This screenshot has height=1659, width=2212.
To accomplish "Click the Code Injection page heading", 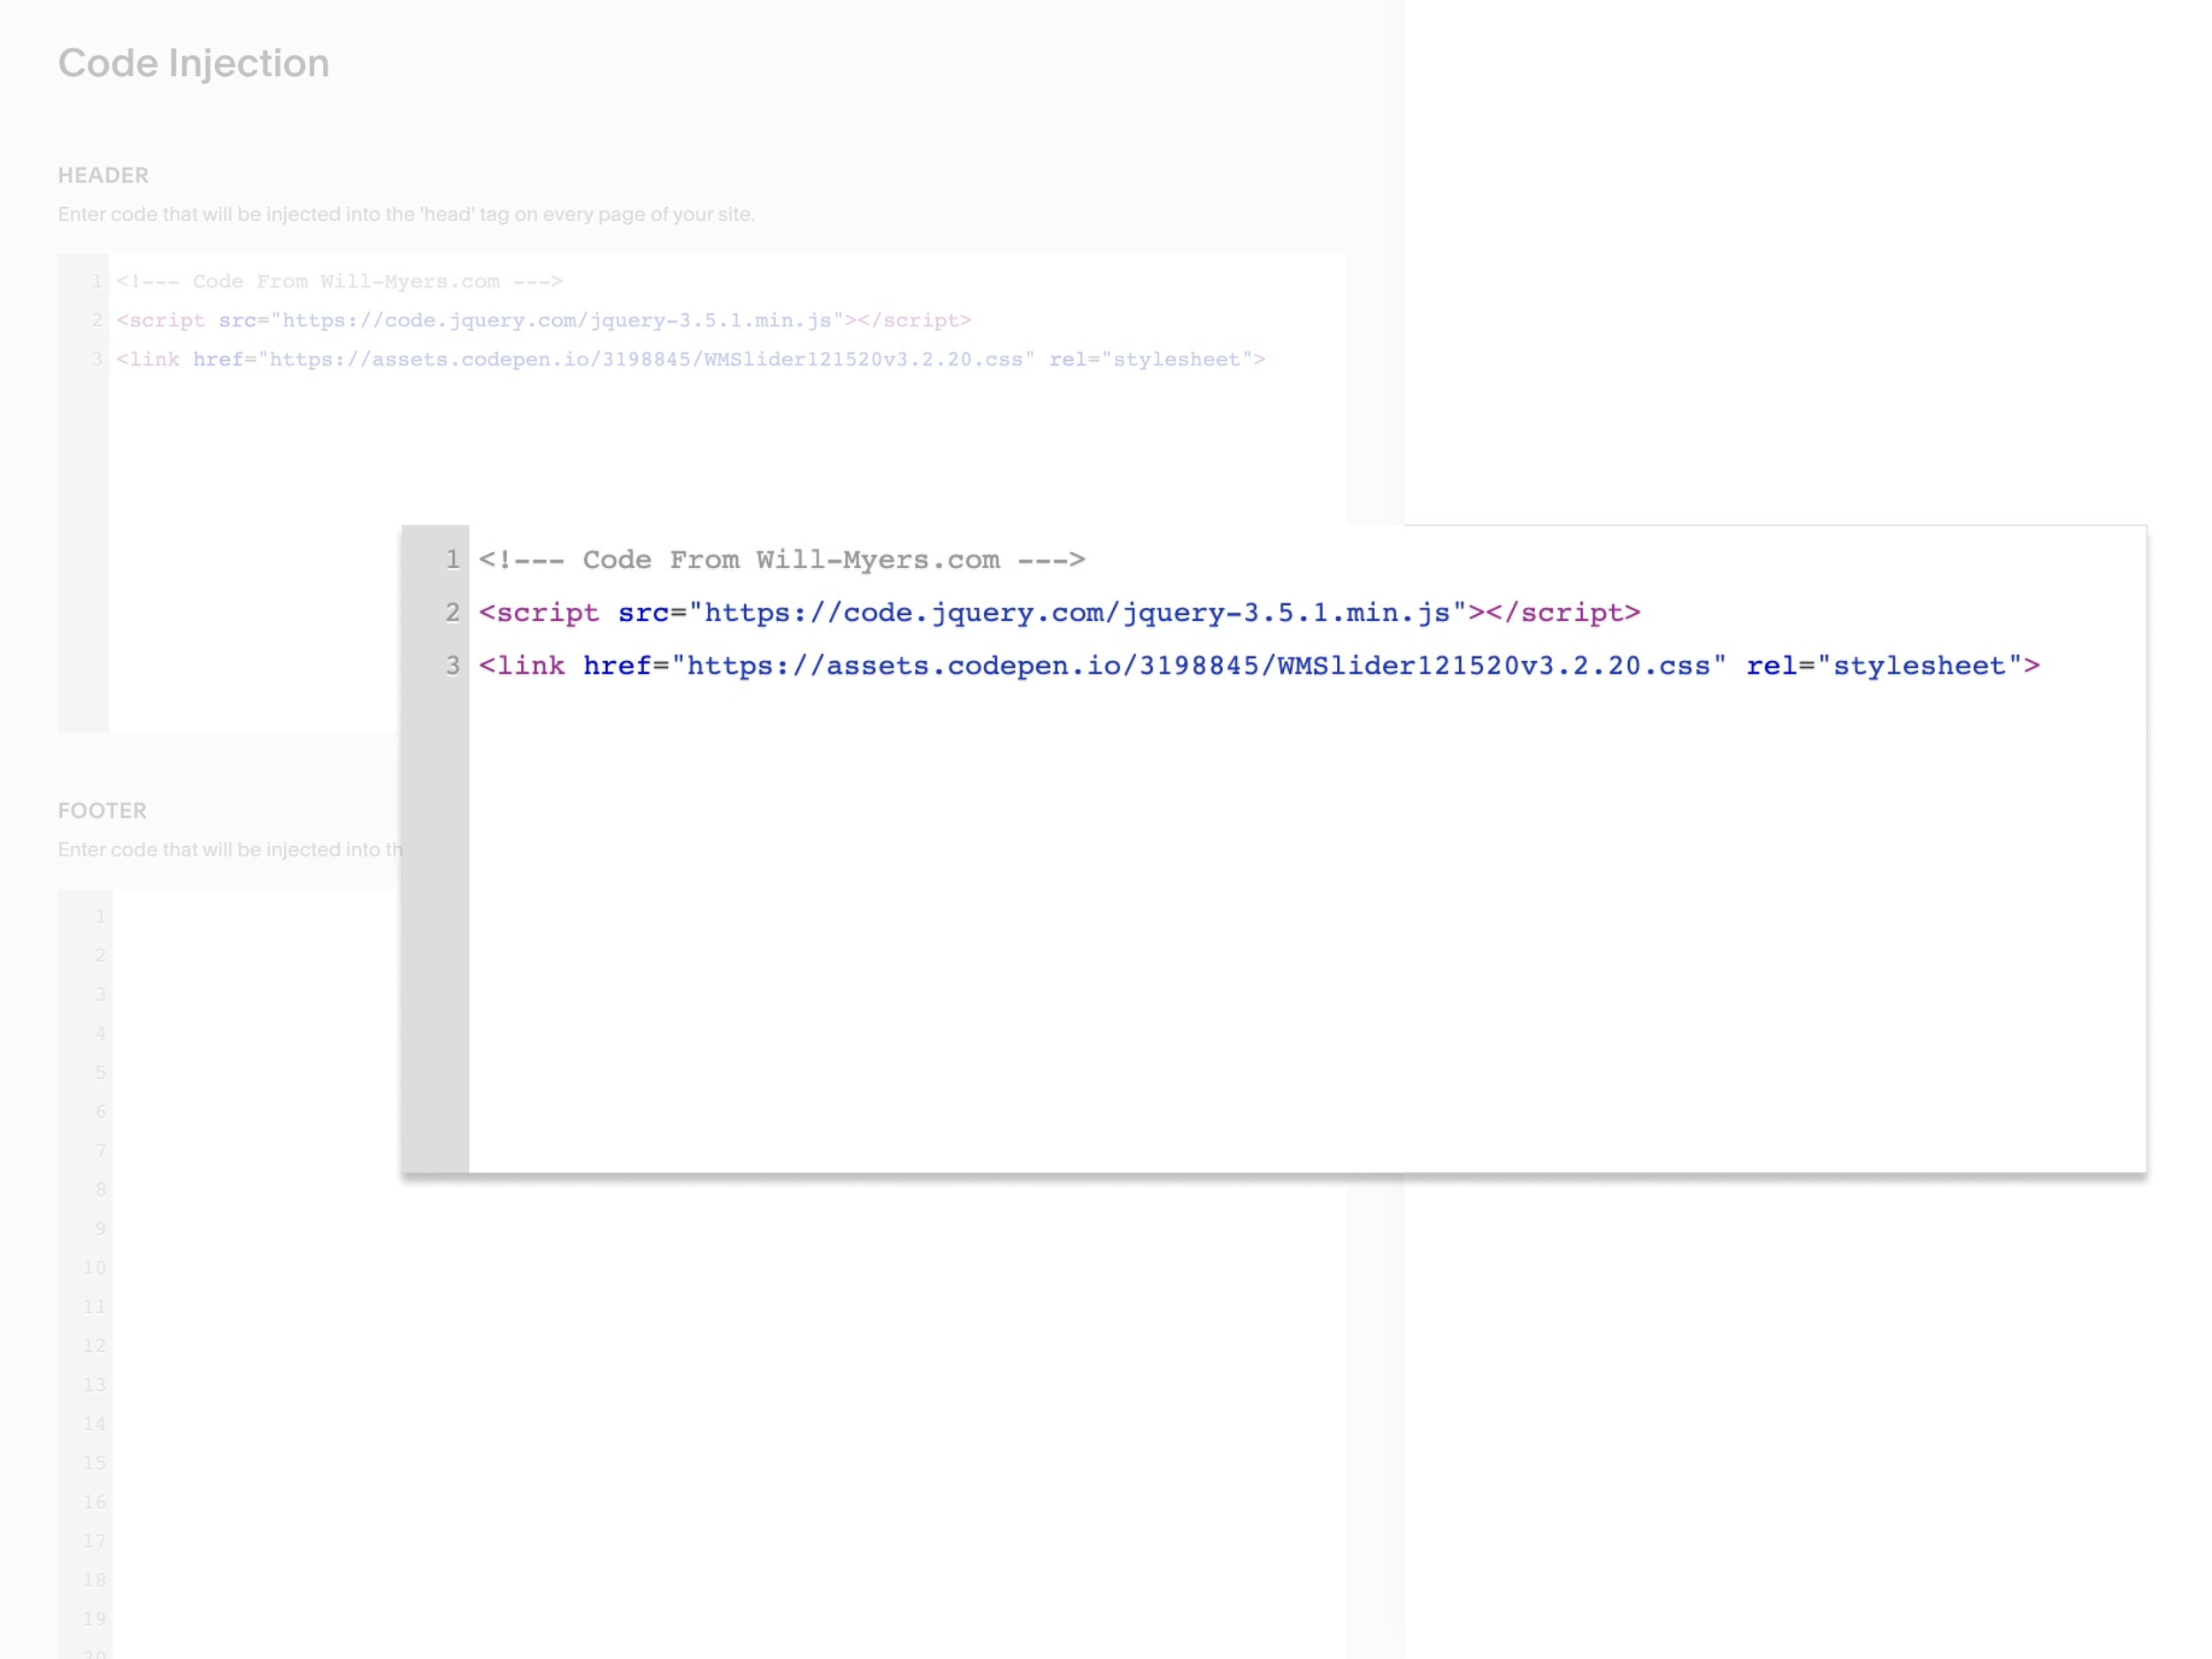I will pos(194,62).
